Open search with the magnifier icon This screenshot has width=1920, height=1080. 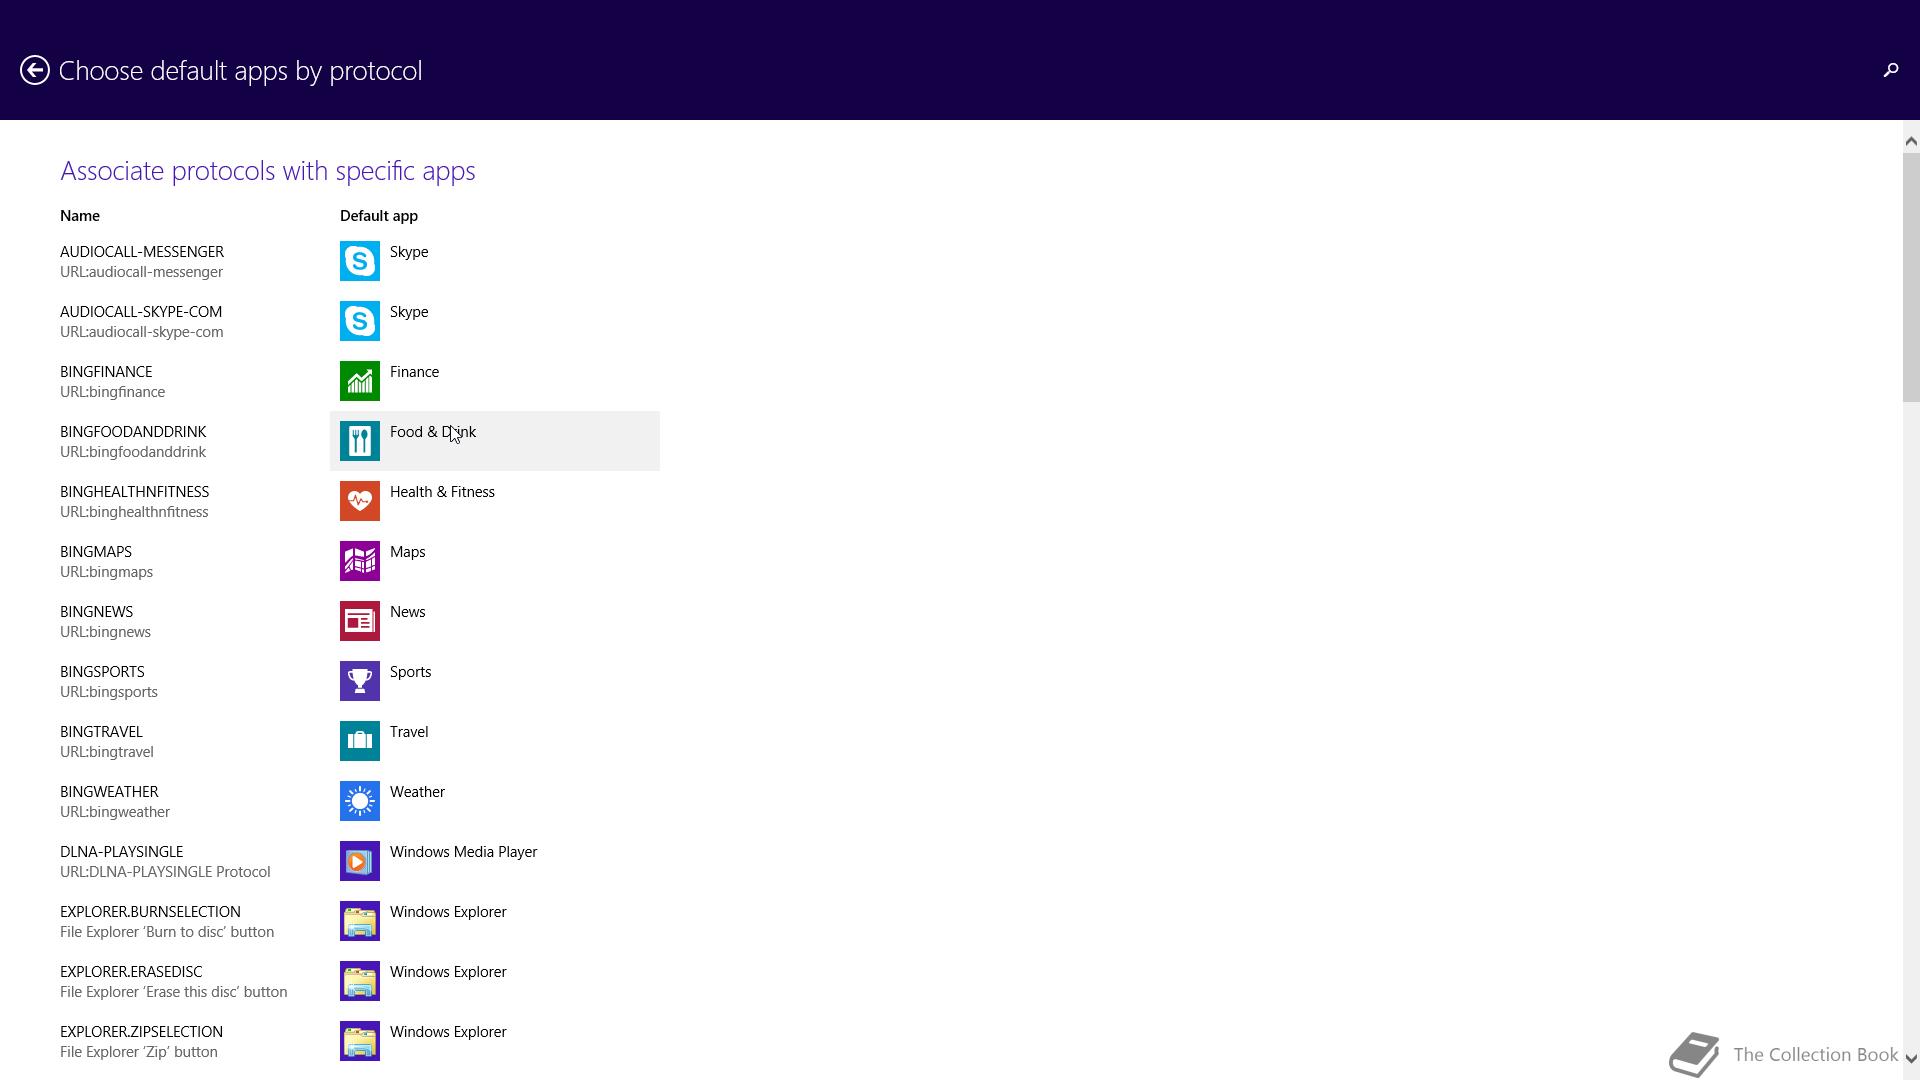pyautogui.click(x=1890, y=70)
